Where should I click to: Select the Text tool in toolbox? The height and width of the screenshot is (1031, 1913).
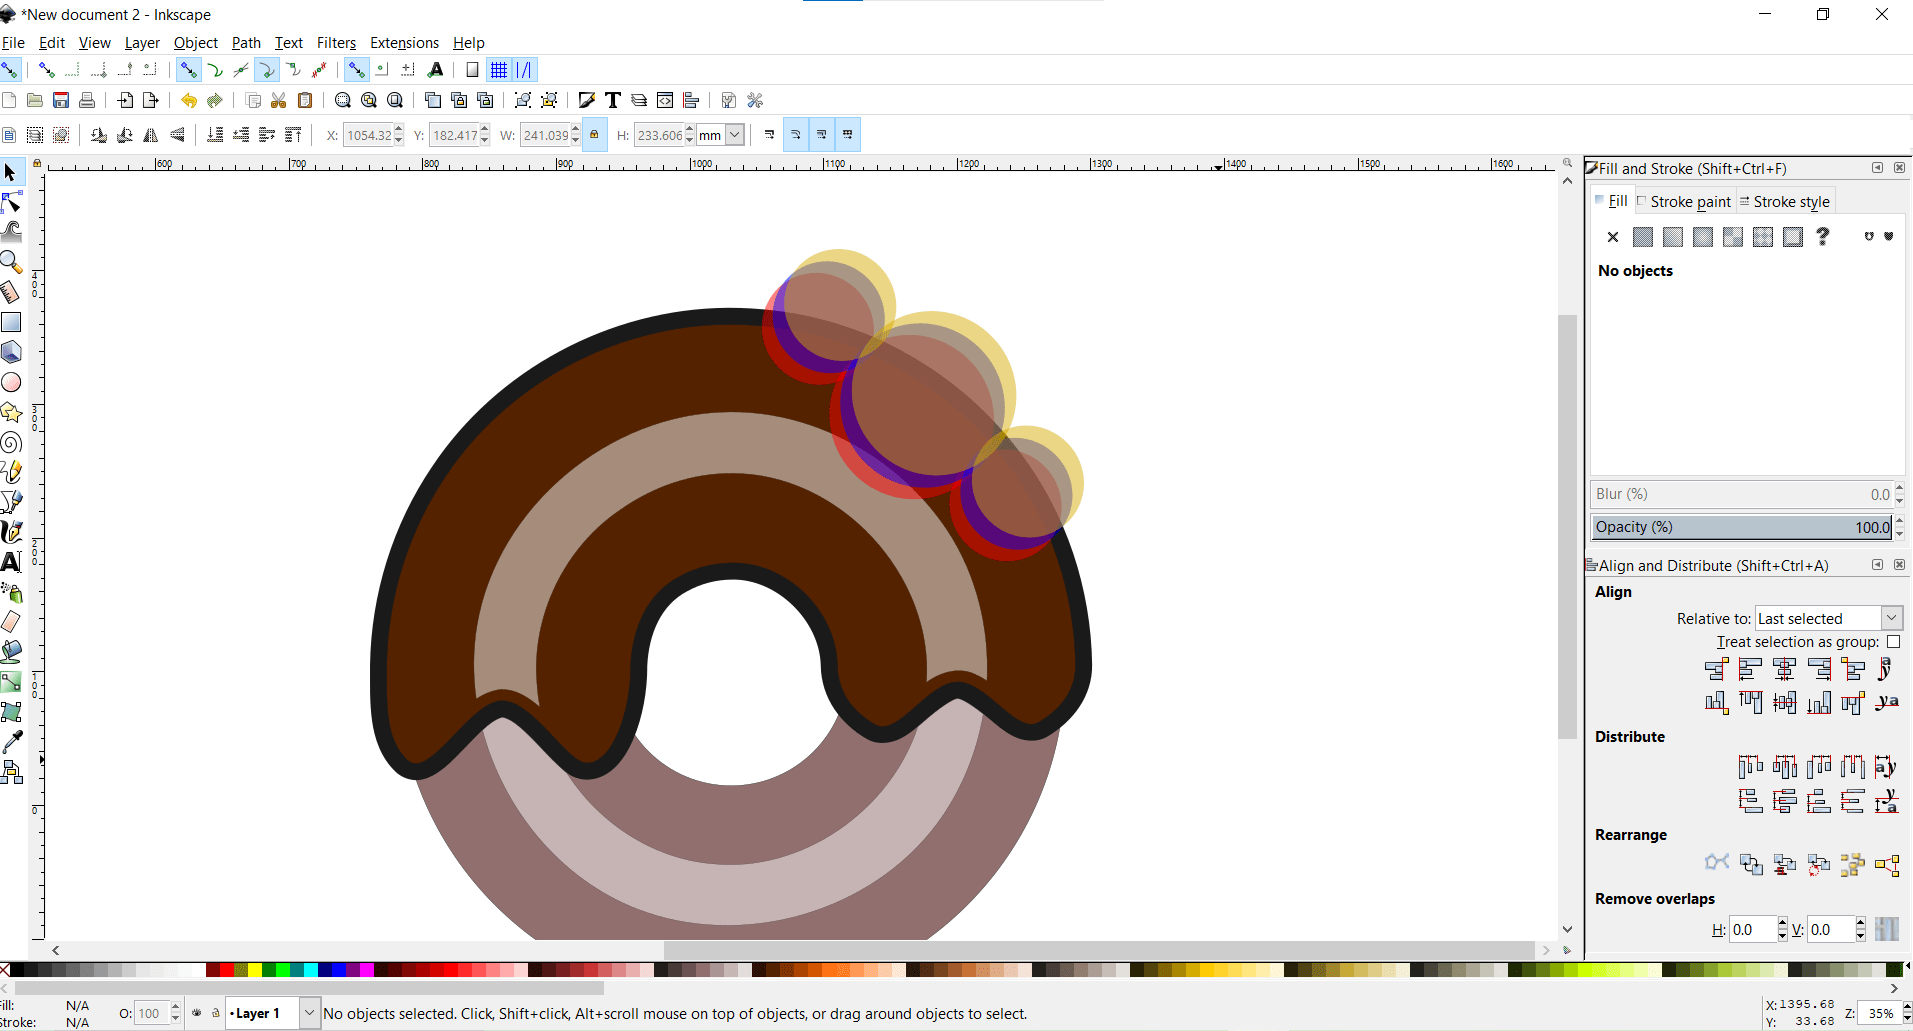[x=11, y=562]
